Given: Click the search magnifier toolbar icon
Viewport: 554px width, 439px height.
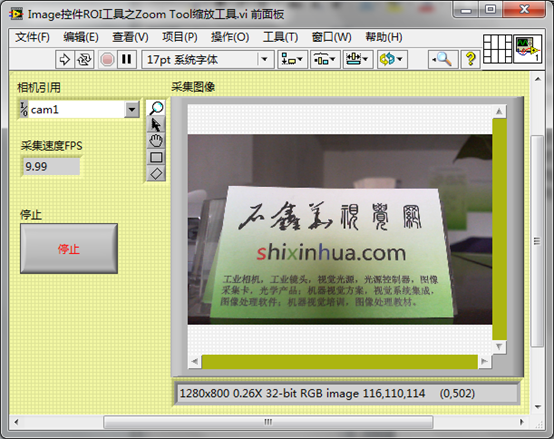Looking at the screenshot, I should [443, 59].
